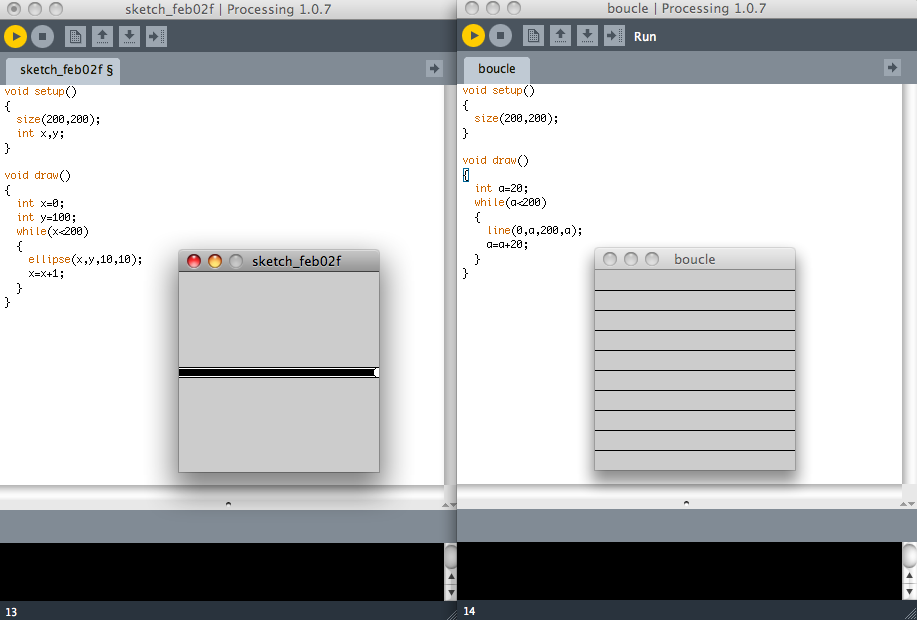The height and width of the screenshot is (620, 917).
Task: Click Export icon in sketch_feb02f toolbar
Action: tap(156, 37)
